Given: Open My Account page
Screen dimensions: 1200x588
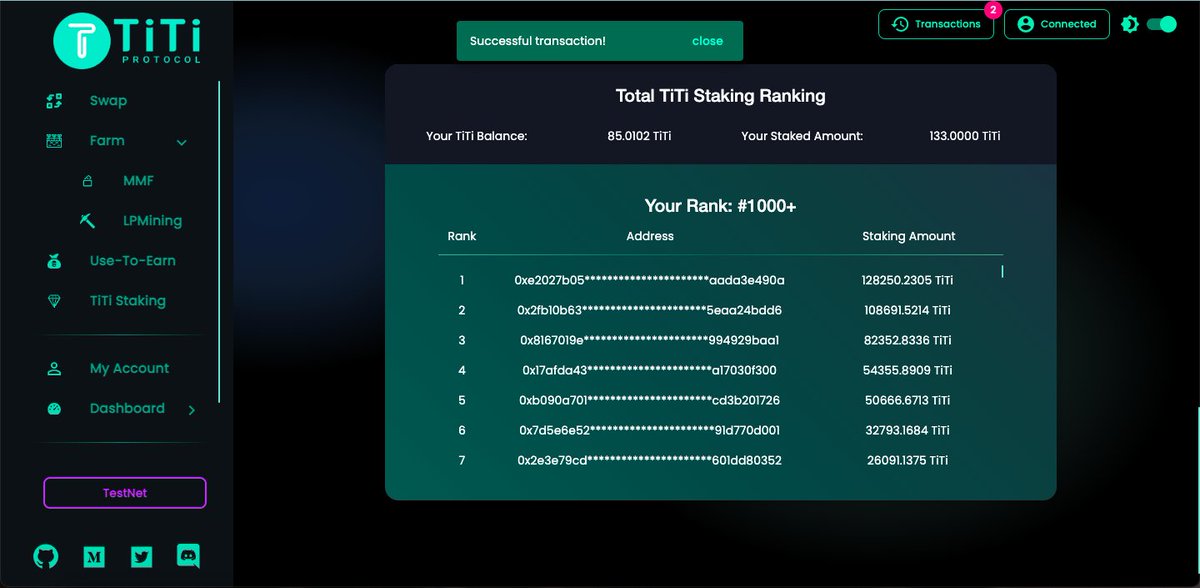Looking at the screenshot, I should click(130, 368).
